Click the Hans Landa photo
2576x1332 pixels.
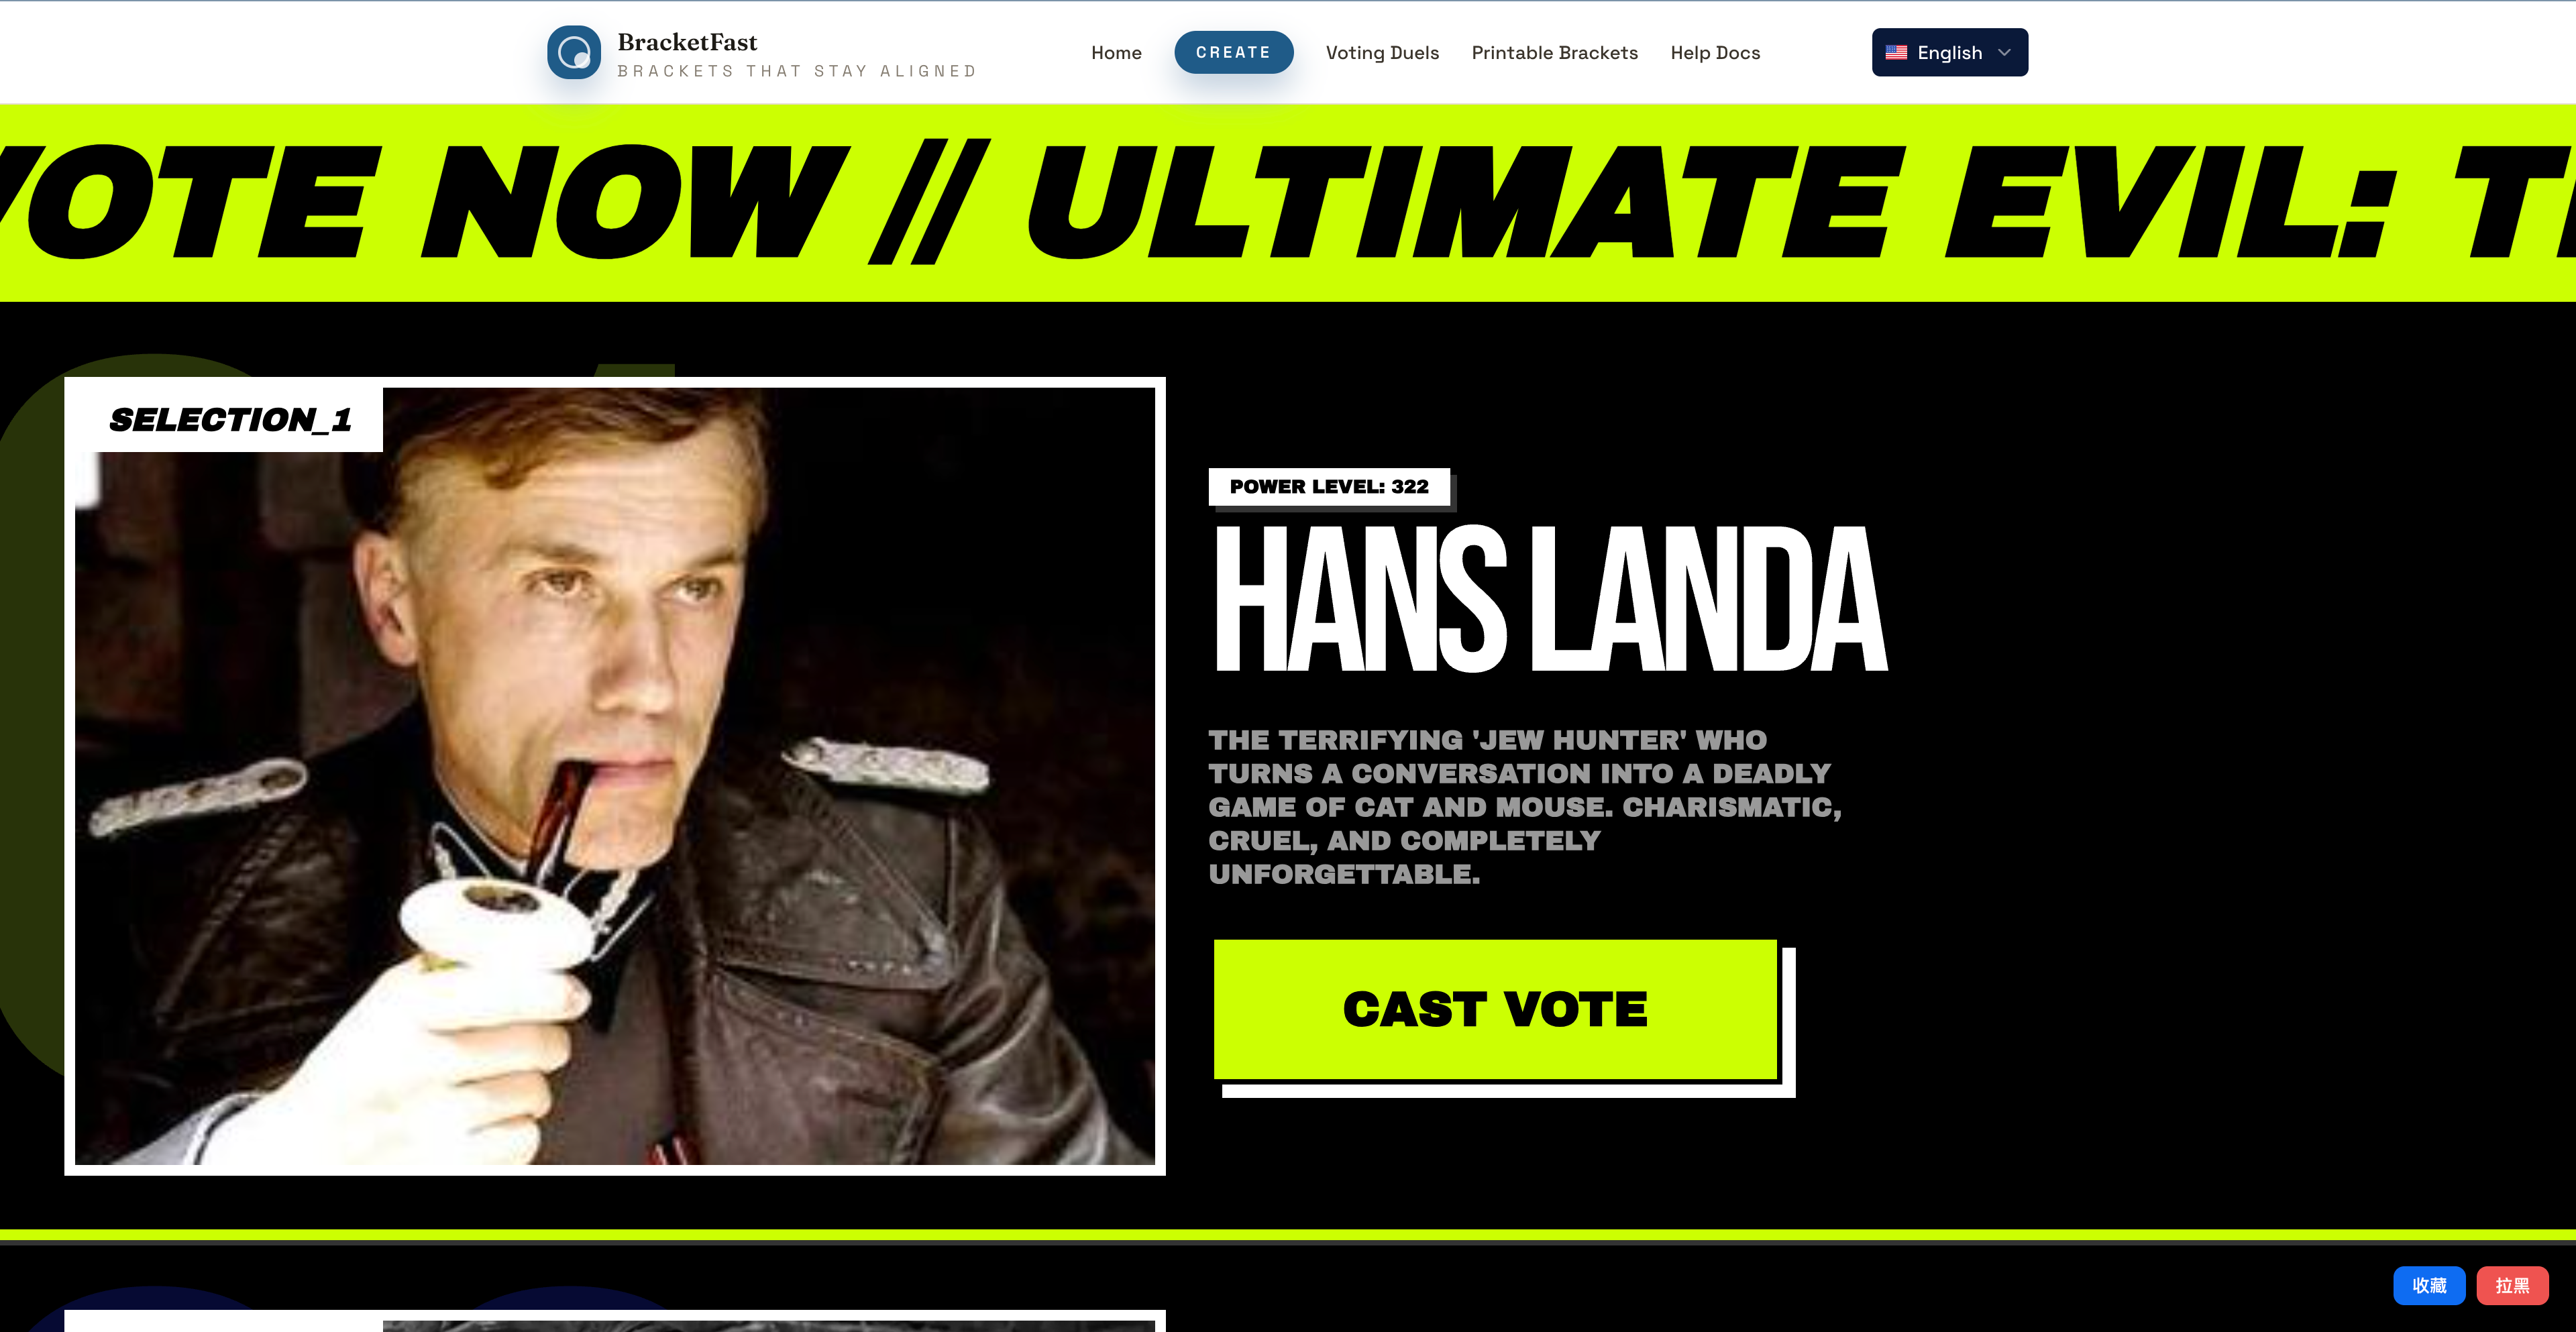point(615,776)
